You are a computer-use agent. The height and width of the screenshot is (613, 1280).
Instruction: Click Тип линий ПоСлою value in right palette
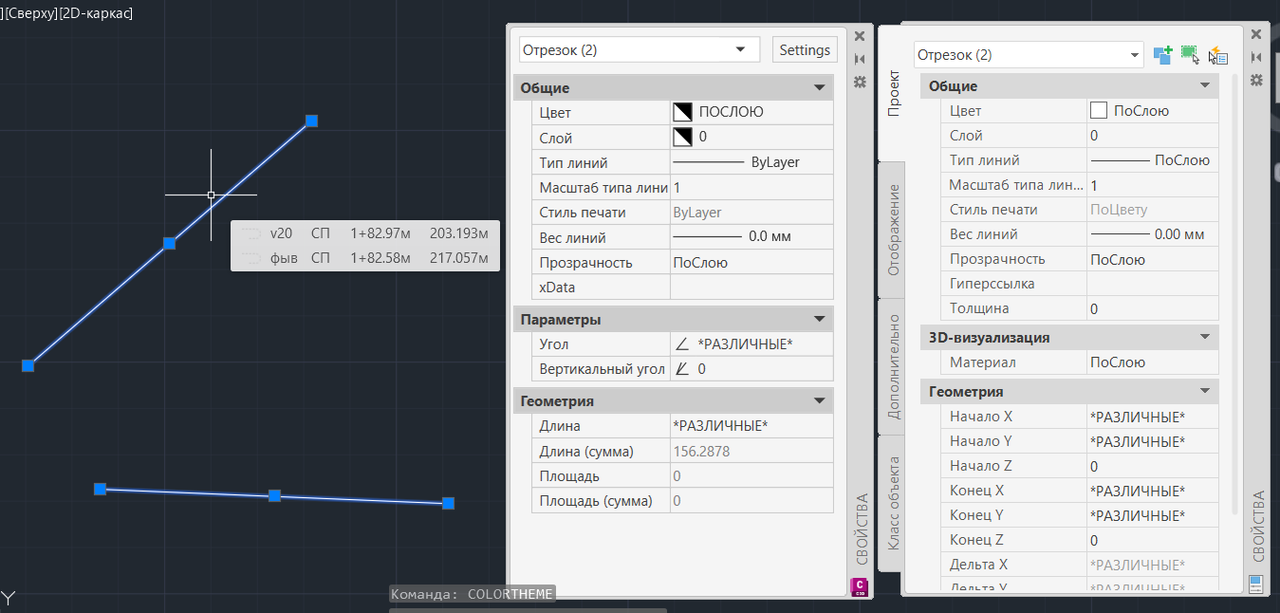point(1153,160)
